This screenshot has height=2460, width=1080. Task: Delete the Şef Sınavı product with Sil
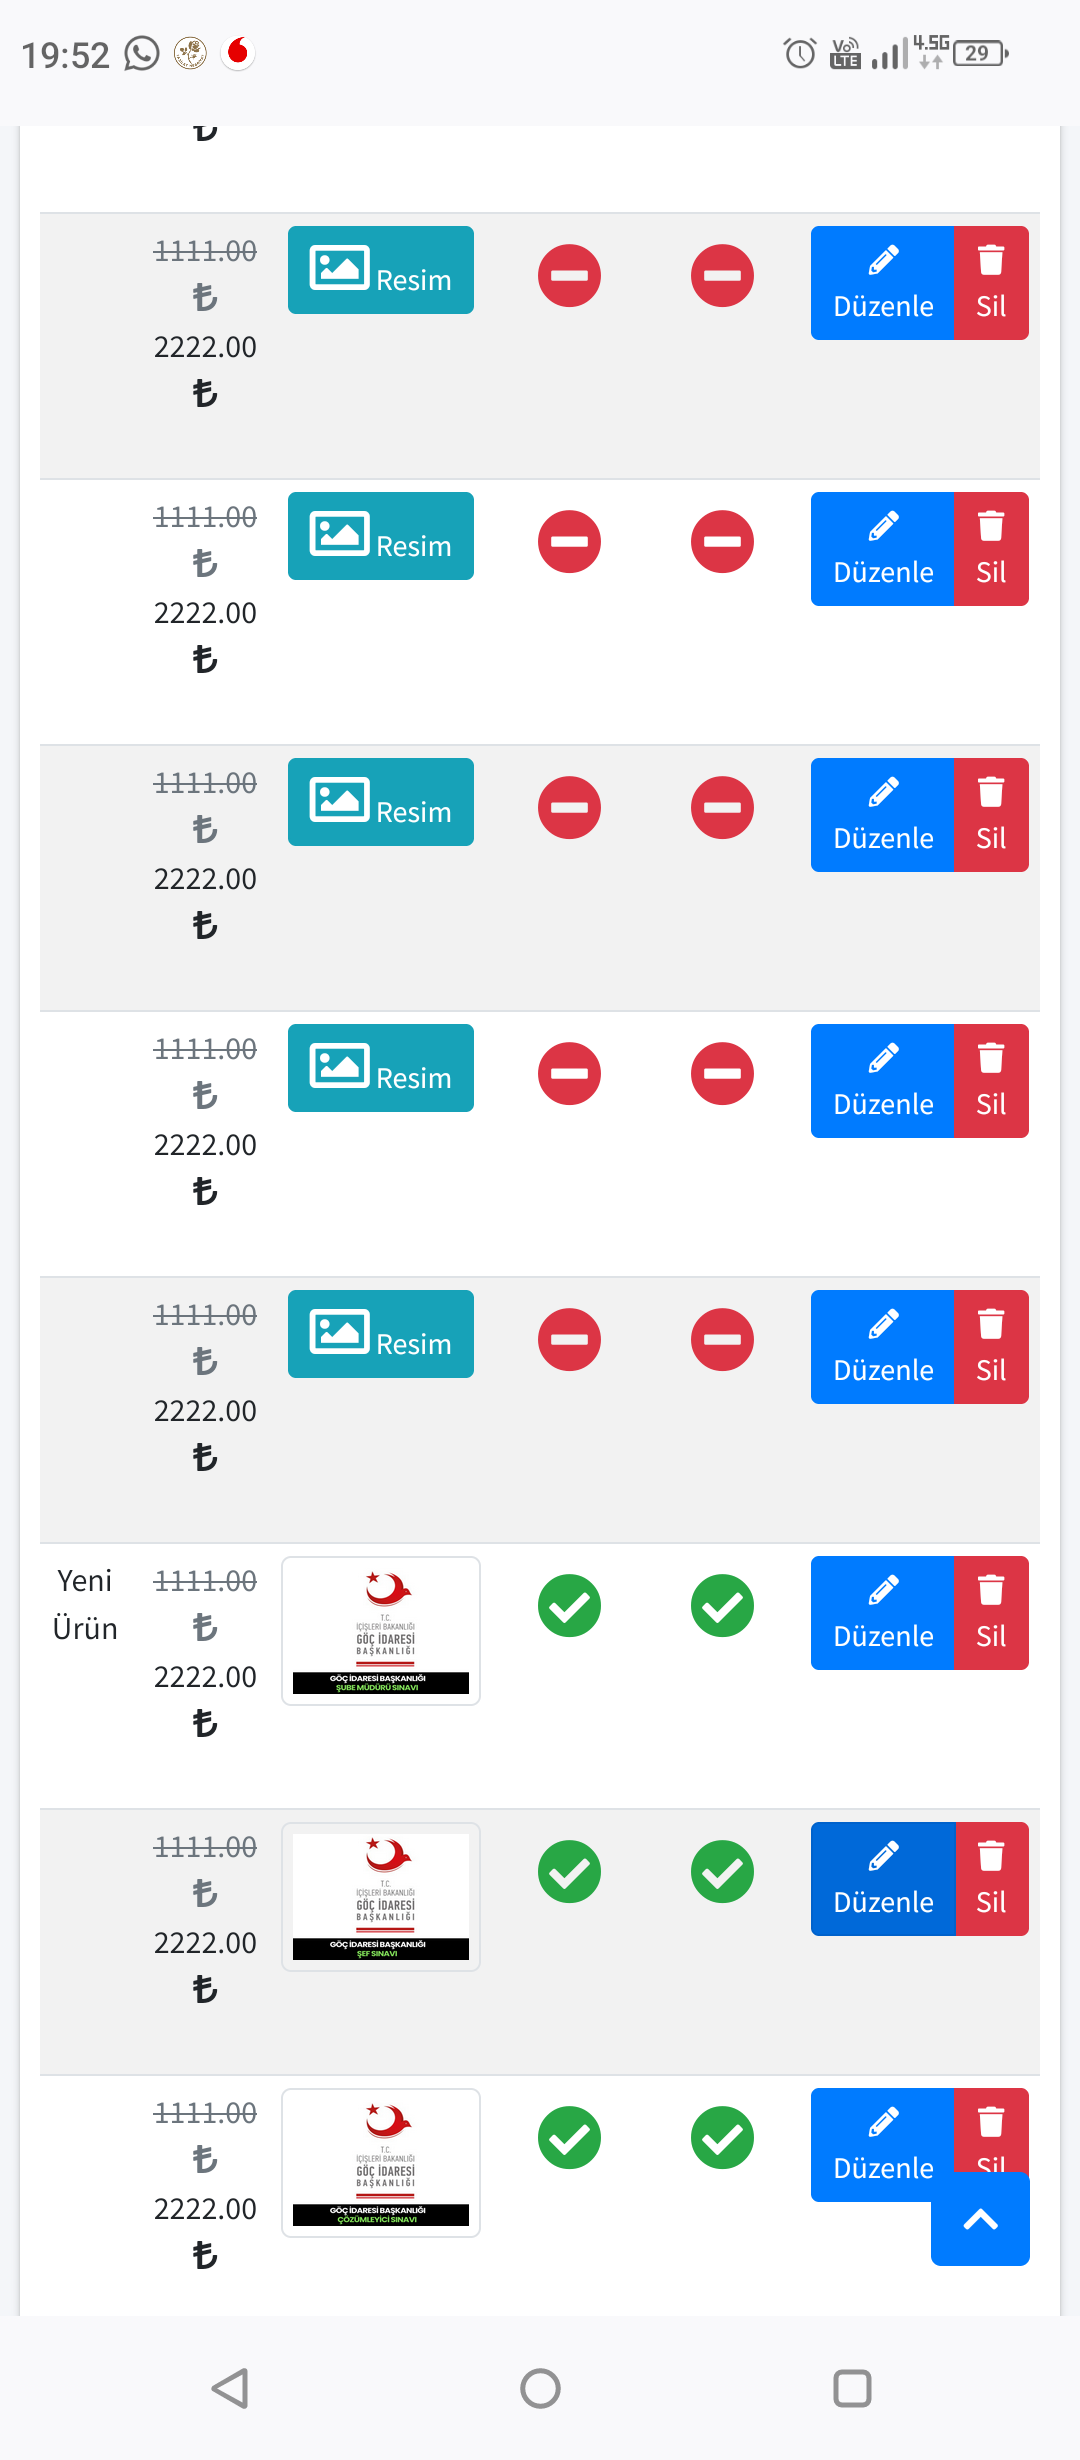click(x=991, y=1878)
